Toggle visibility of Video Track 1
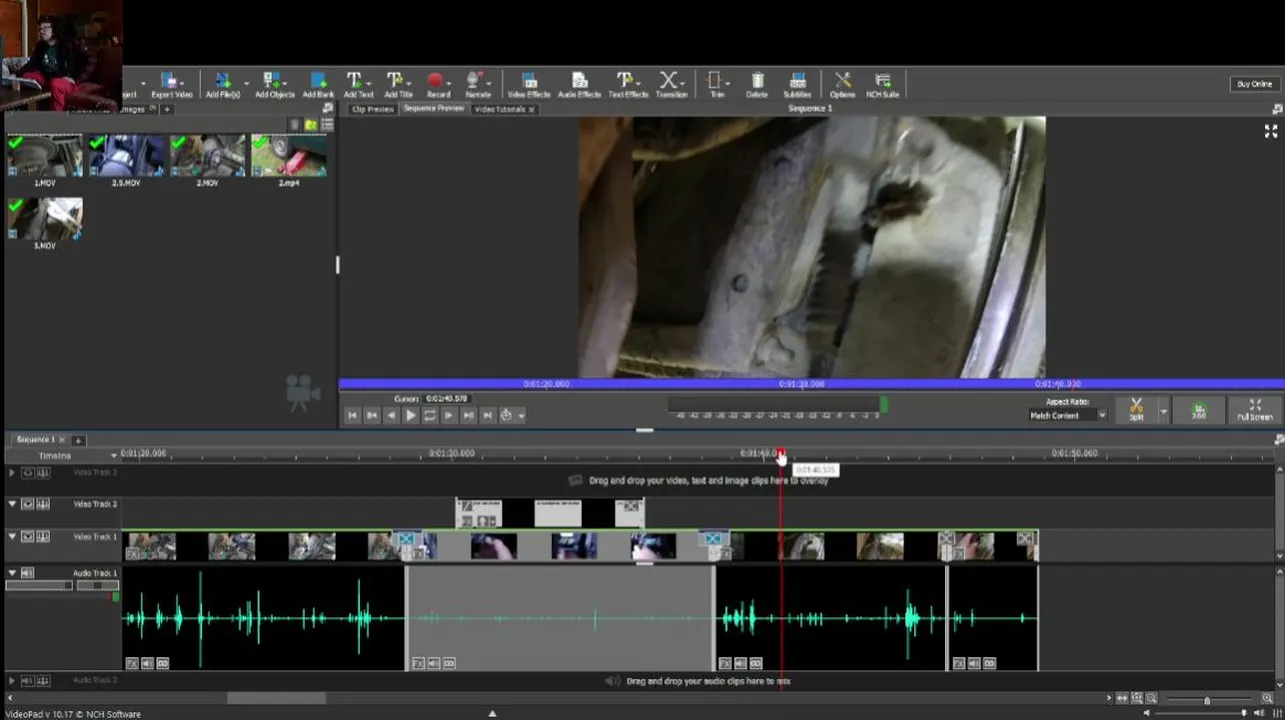 coord(28,537)
